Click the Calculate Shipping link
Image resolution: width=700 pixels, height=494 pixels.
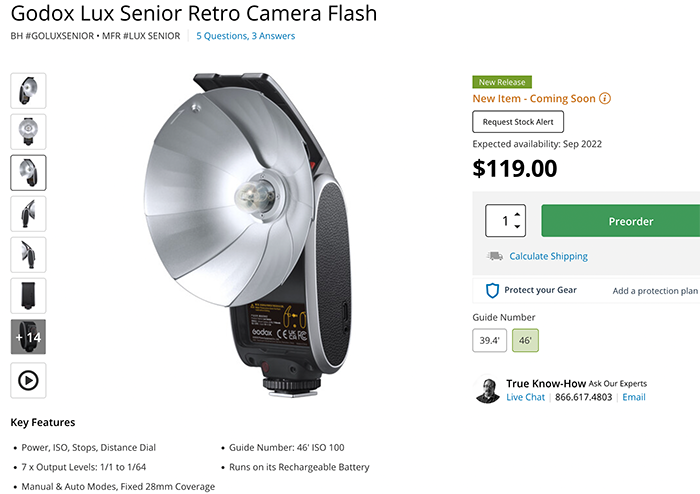point(548,256)
